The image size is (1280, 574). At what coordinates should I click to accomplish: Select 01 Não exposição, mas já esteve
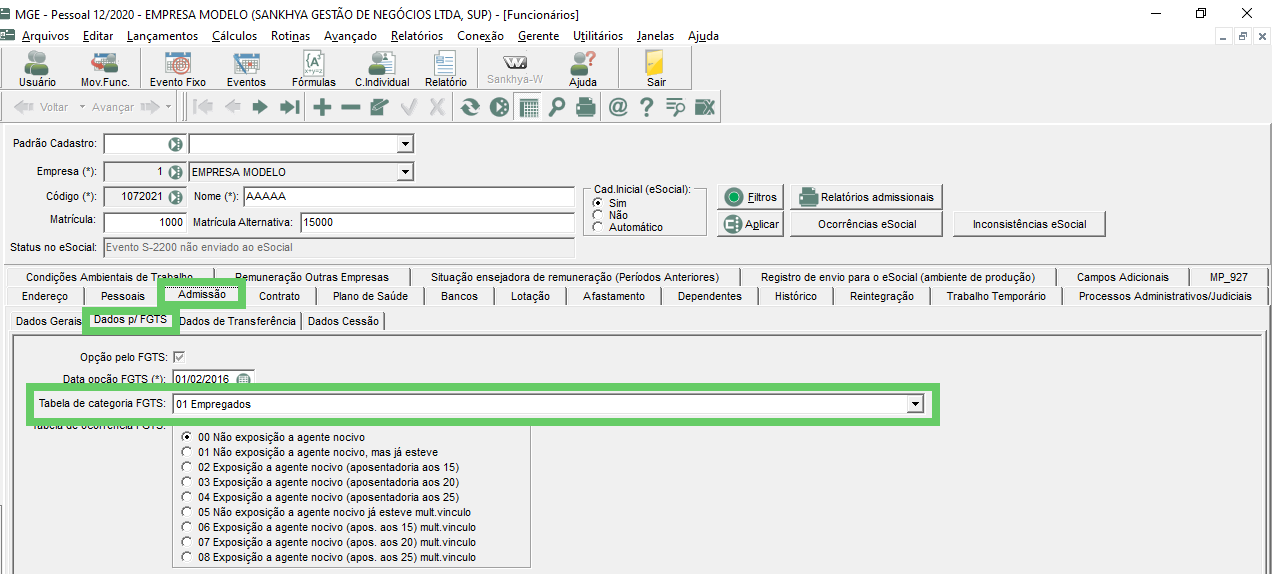pyautogui.click(x=186, y=452)
